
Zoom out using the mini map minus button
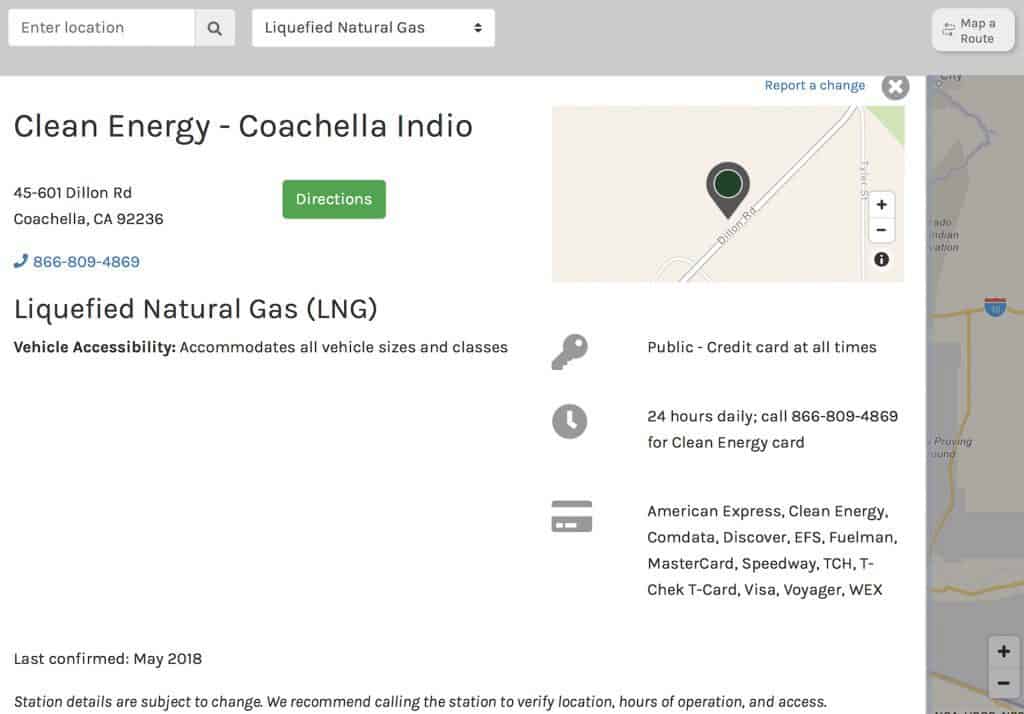pos(881,230)
